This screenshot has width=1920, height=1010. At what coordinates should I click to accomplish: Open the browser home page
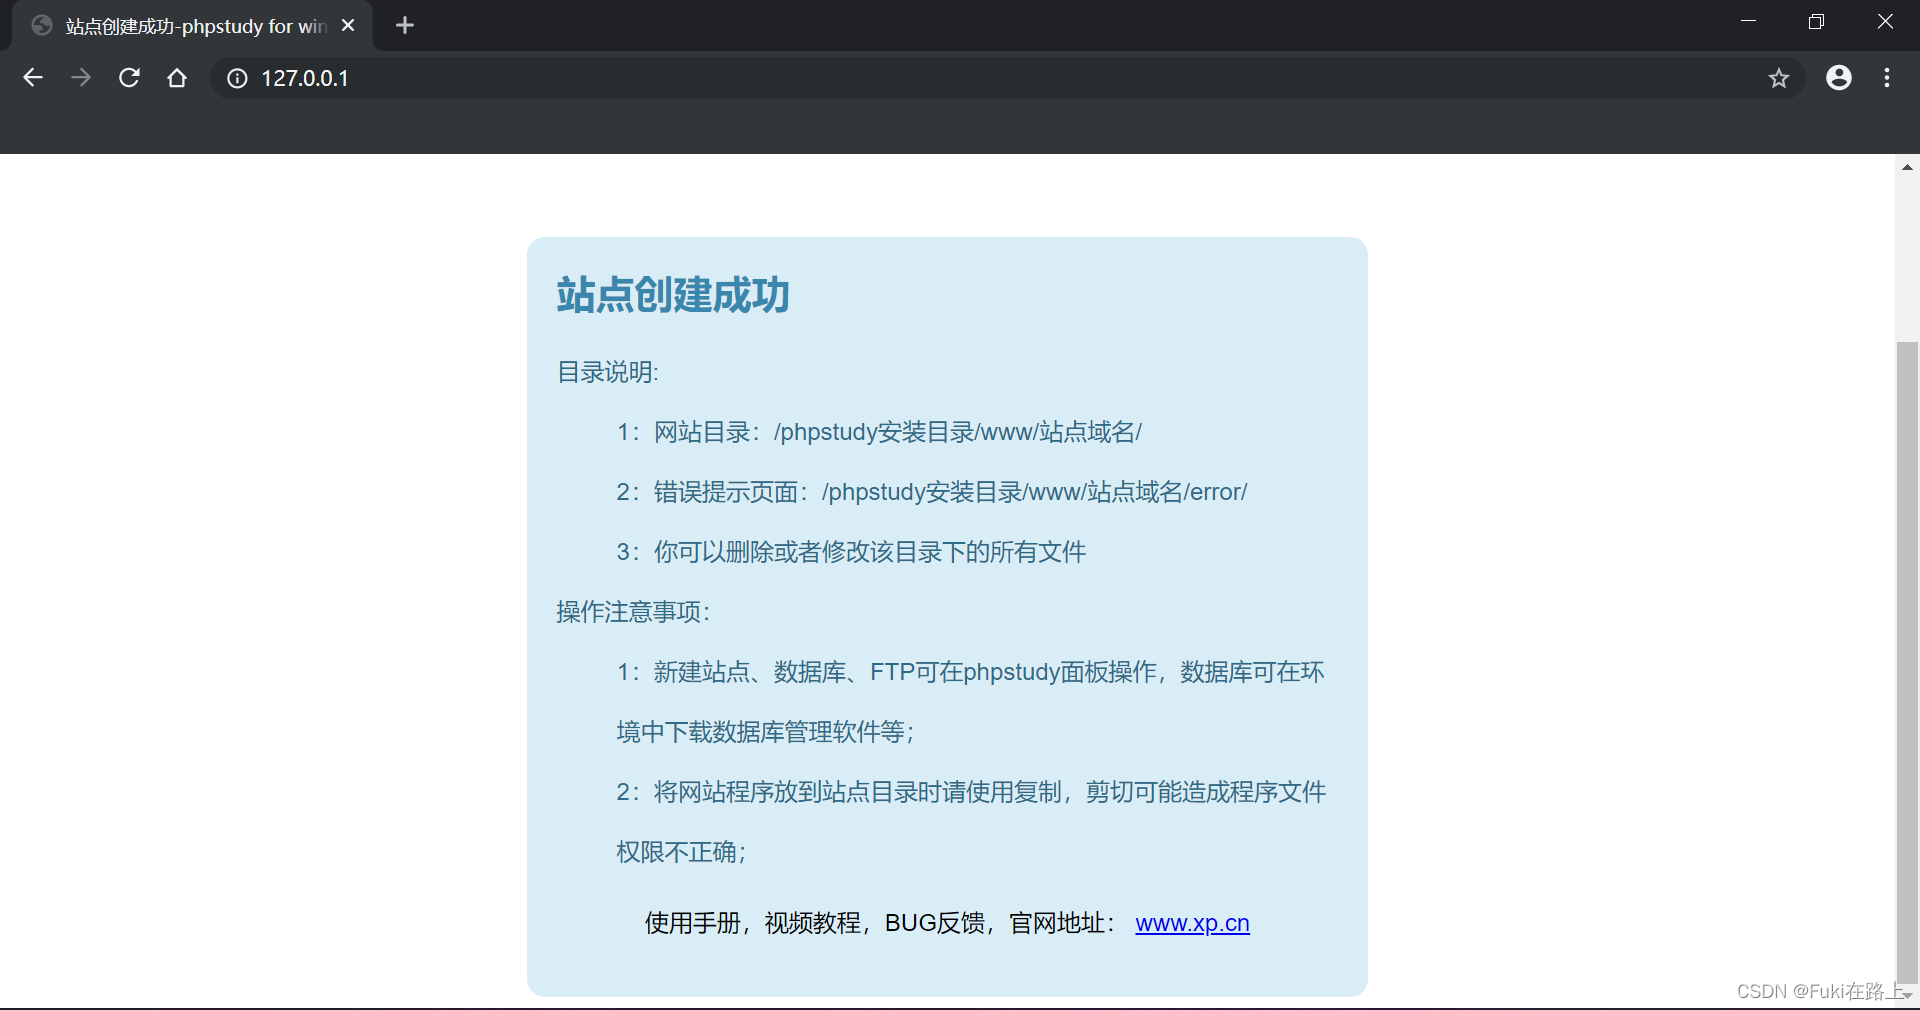pyautogui.click(x=177, y=78)
